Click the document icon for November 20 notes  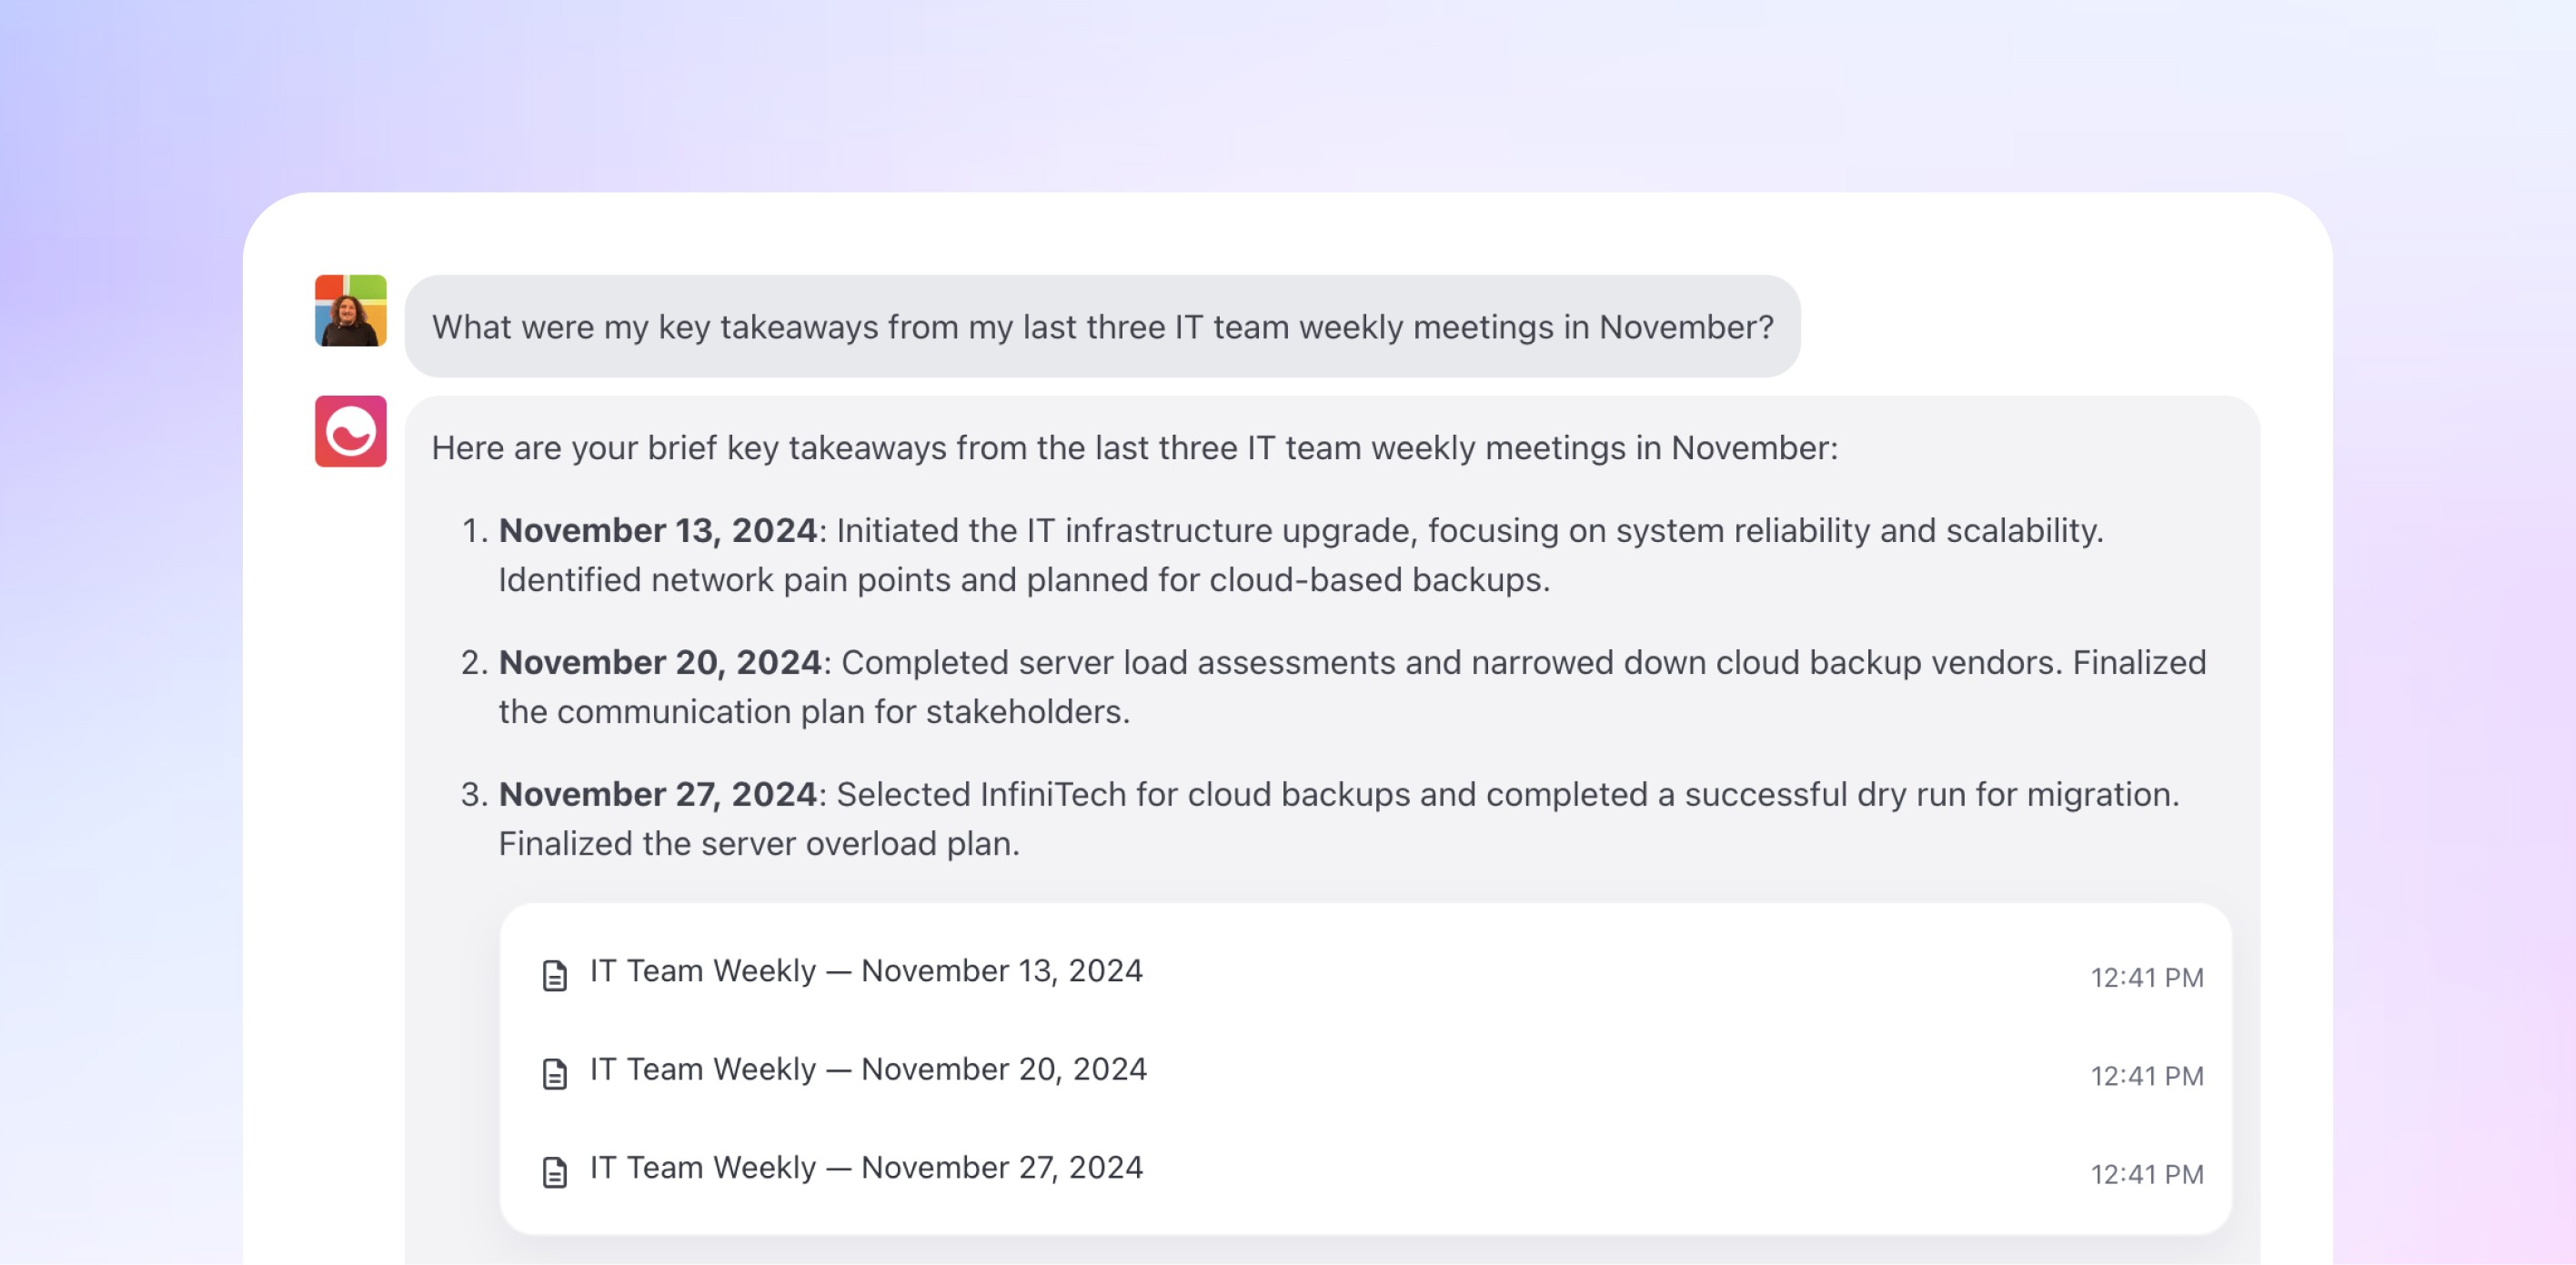pyautogui.click(x=554, y=1073)
